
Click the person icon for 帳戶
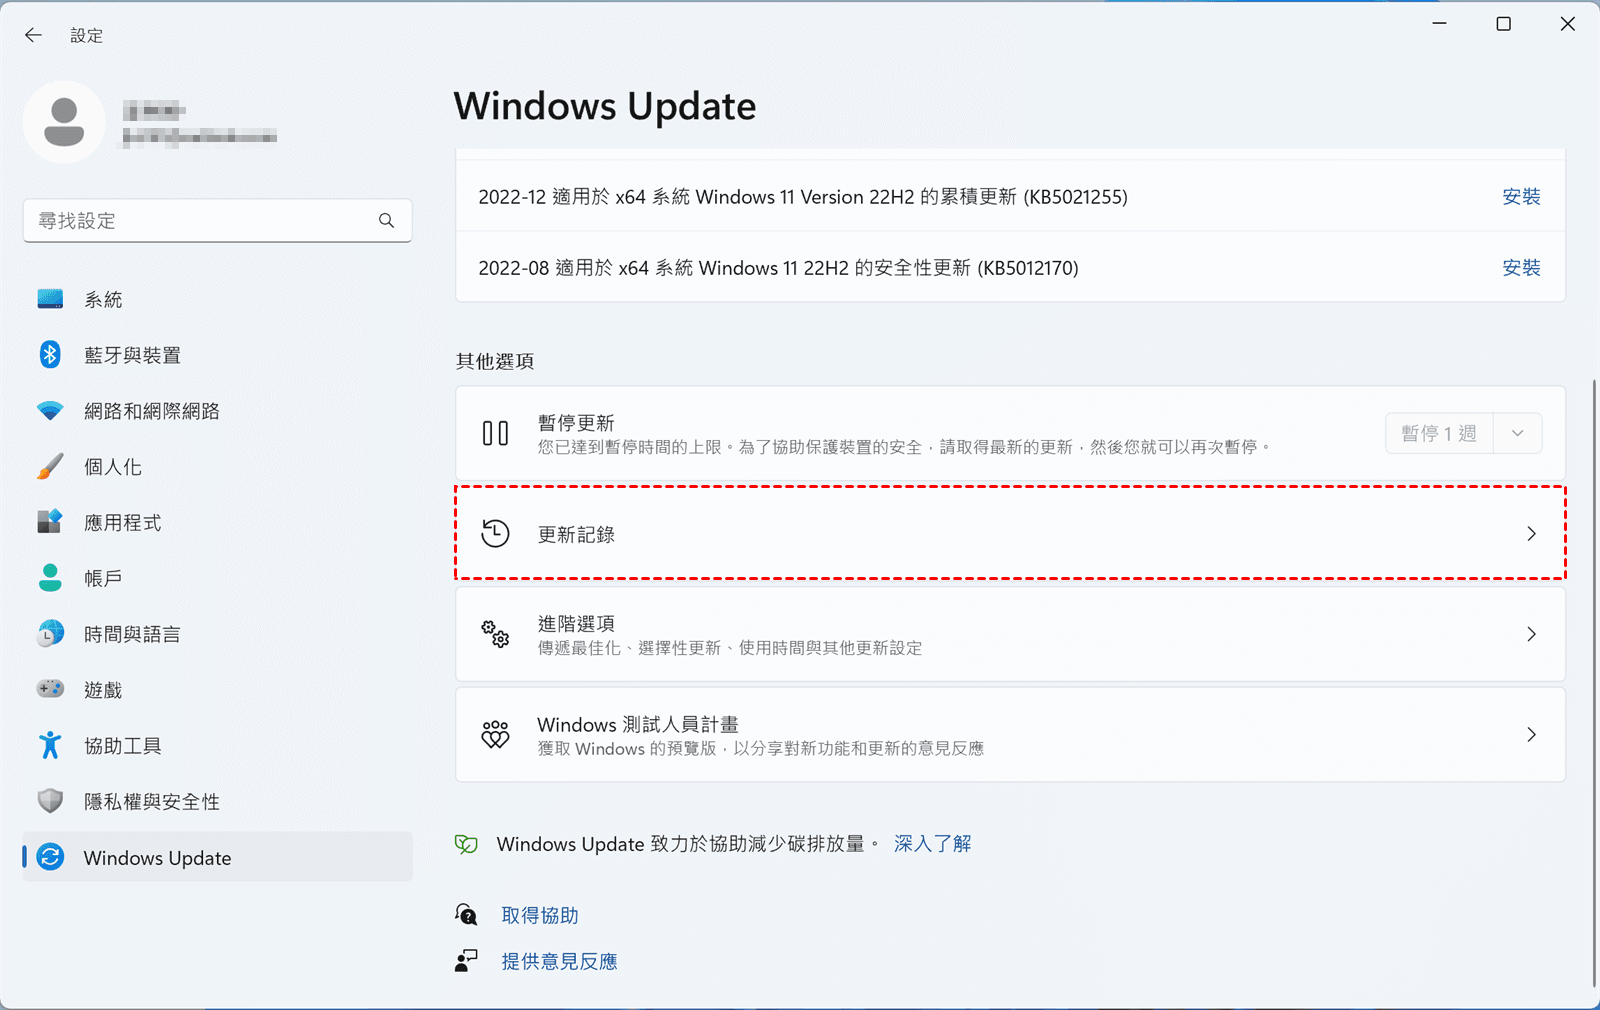point(50,578)
